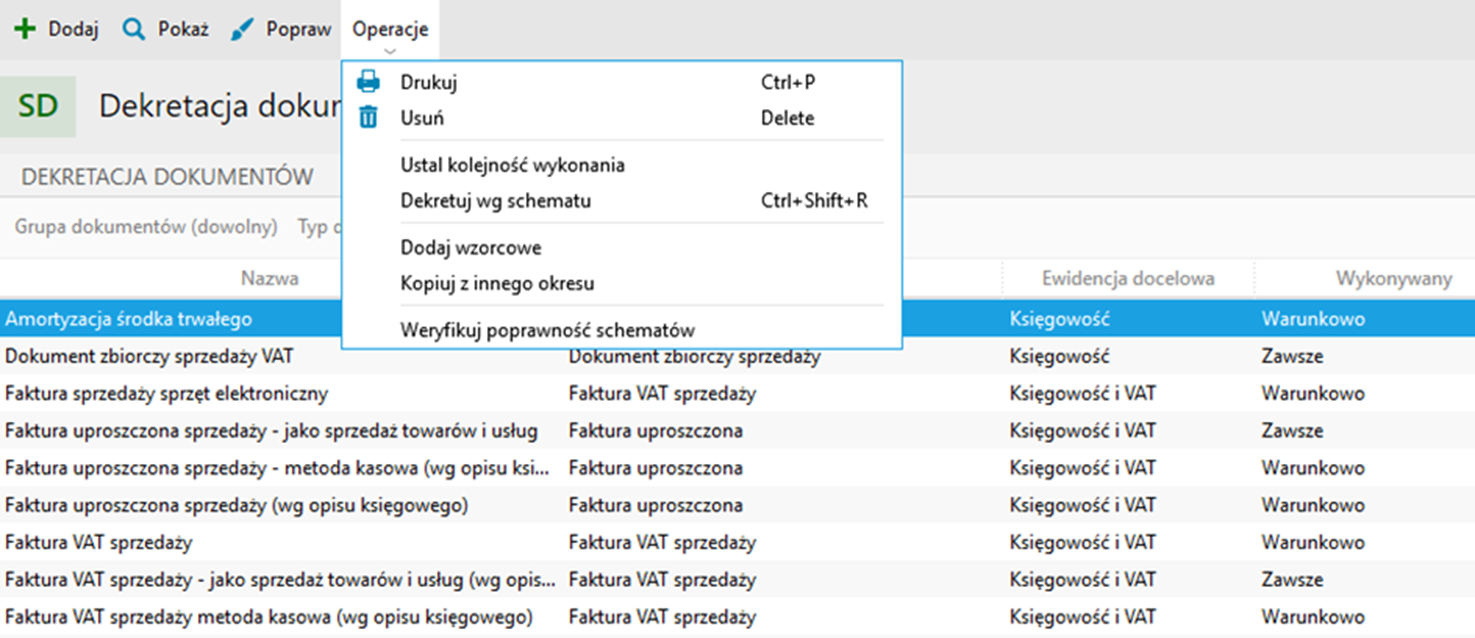
Task: Select Dokument zbiorczy sprzedaży VAT row
Action: pos(737,356)
